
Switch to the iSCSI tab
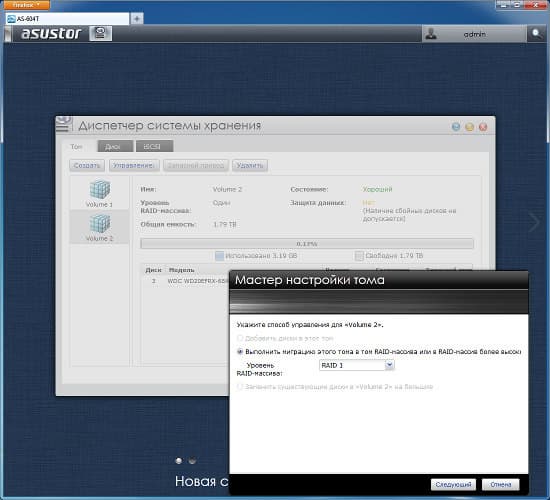point(154,147)
